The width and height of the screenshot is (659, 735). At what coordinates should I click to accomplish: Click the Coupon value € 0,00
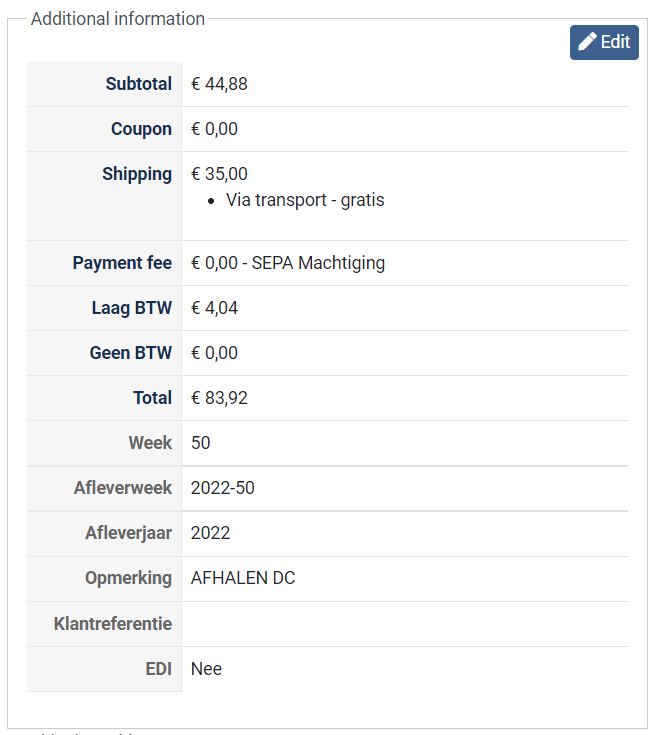(x=214, y=129)
